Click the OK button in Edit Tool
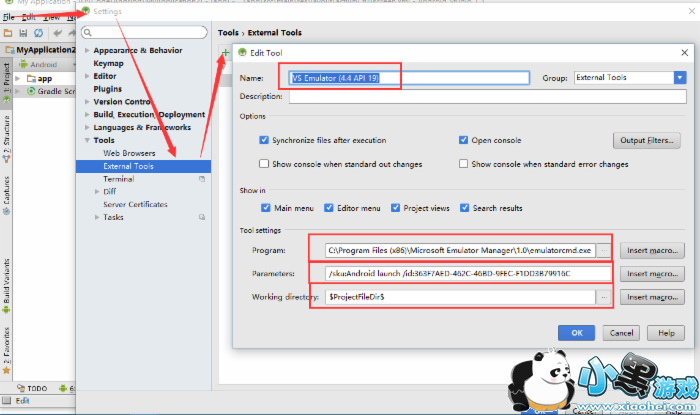Viewport: 700px width, 415px height. point(576,333)
